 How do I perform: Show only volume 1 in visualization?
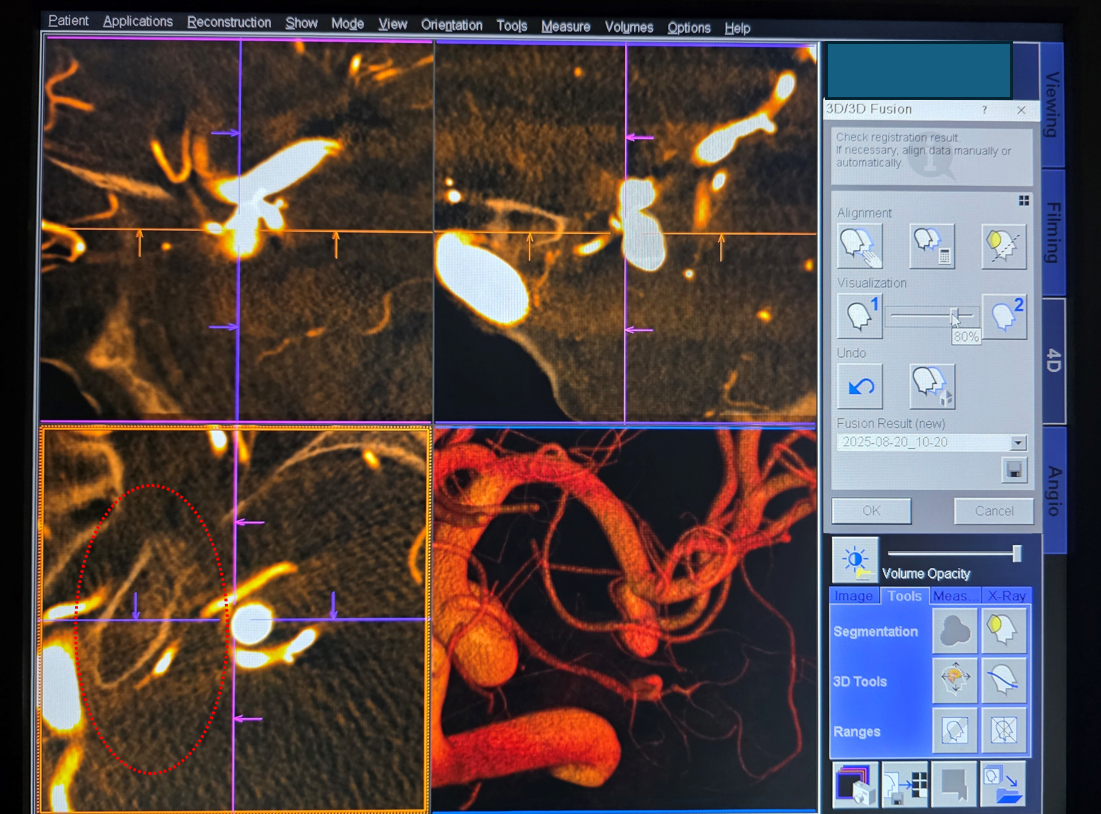[x=859, y=316]
